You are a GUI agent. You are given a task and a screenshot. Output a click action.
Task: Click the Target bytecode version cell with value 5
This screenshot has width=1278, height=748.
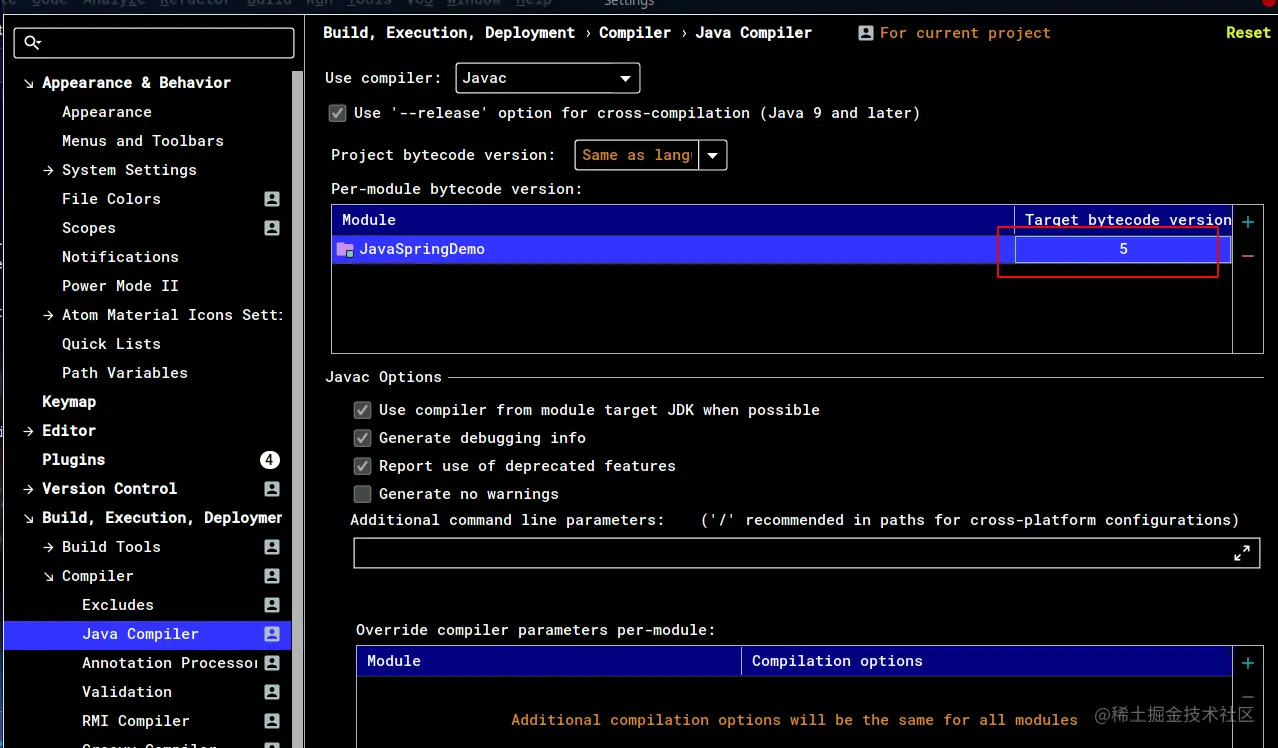[1123, 249]
